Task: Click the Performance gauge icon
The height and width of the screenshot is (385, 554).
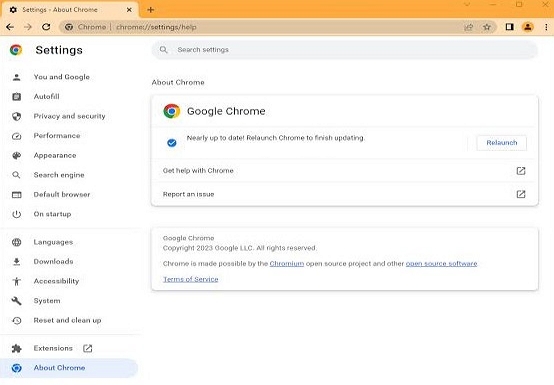Action: pos(17,136)
